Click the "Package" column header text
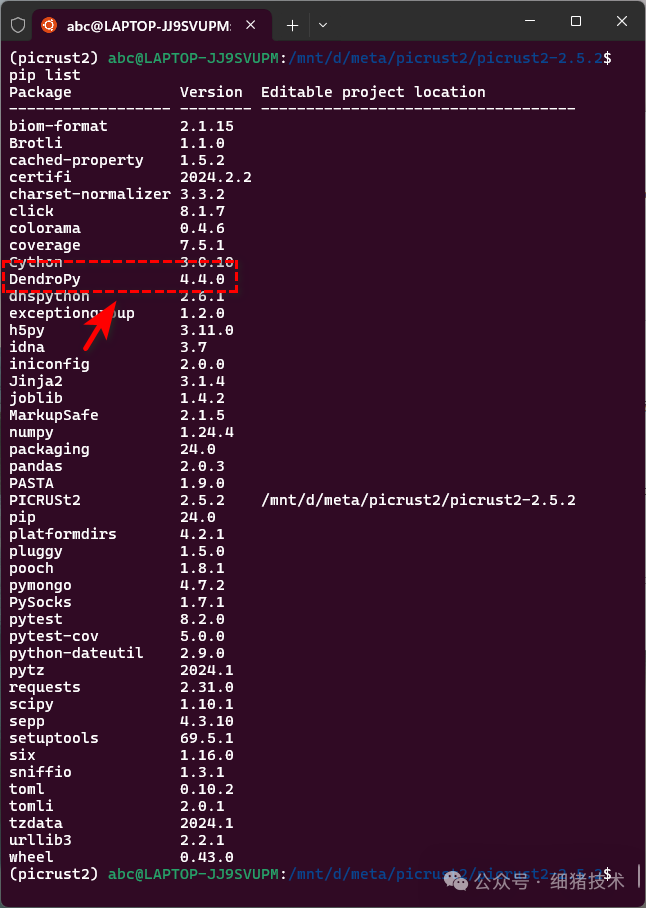This screenshot has width=646, height=908. click(40, 92)
